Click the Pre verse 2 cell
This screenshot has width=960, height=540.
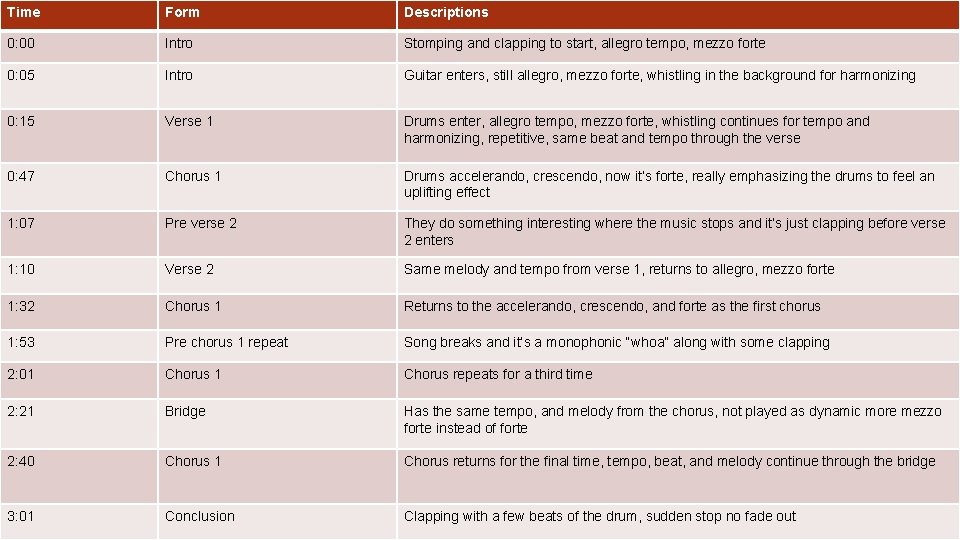[x=201, y=223]
